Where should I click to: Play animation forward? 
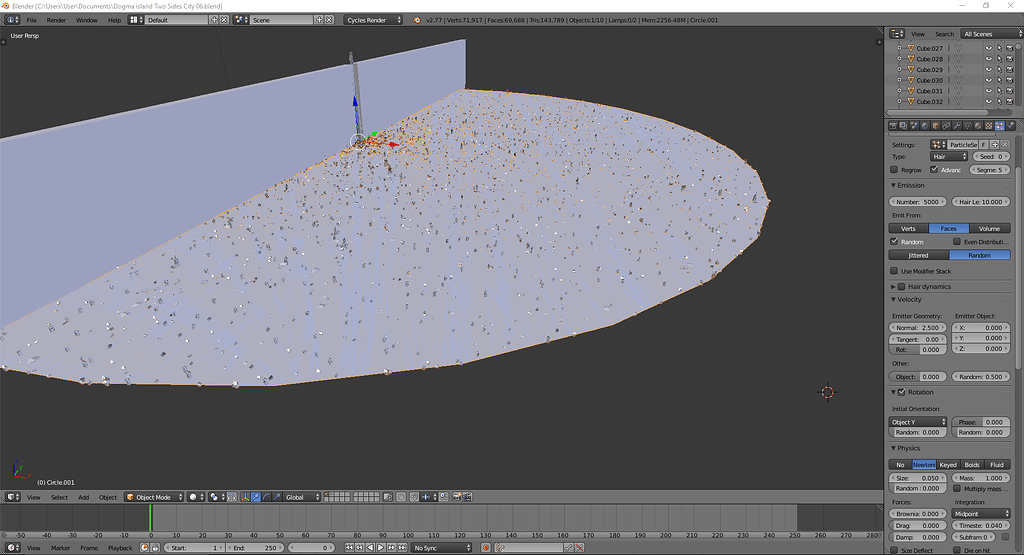click(381, 548)
